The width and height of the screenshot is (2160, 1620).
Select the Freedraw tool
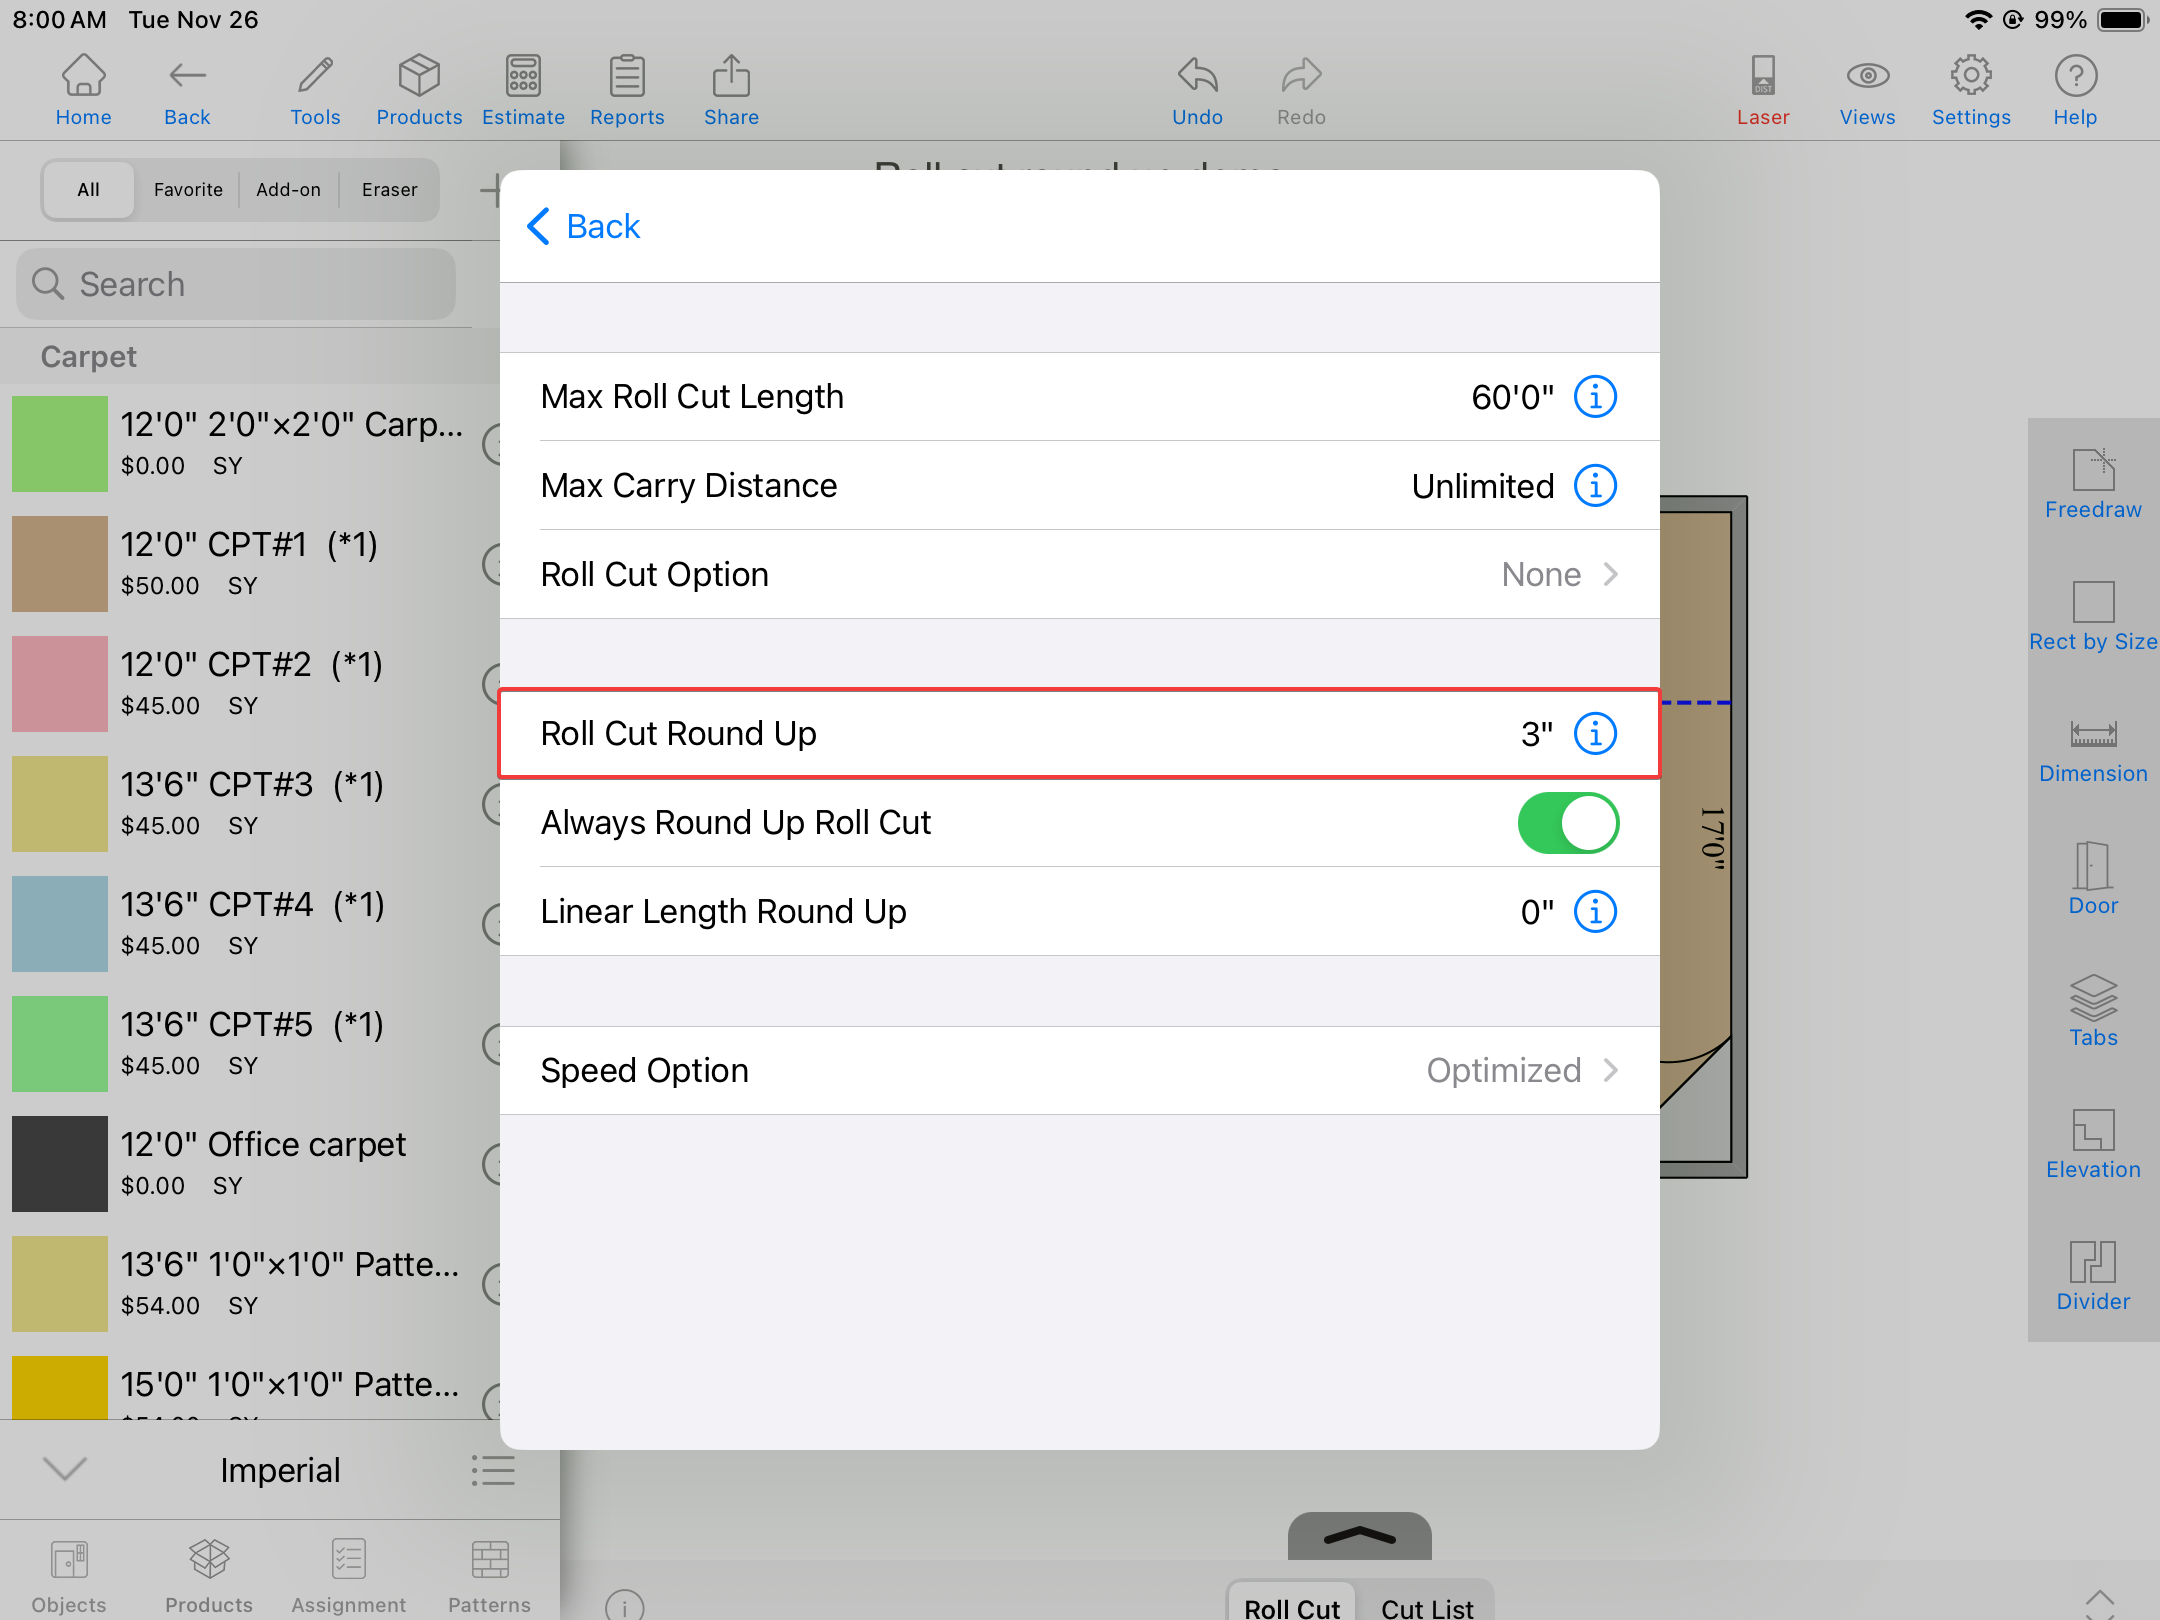point(2093,484)
